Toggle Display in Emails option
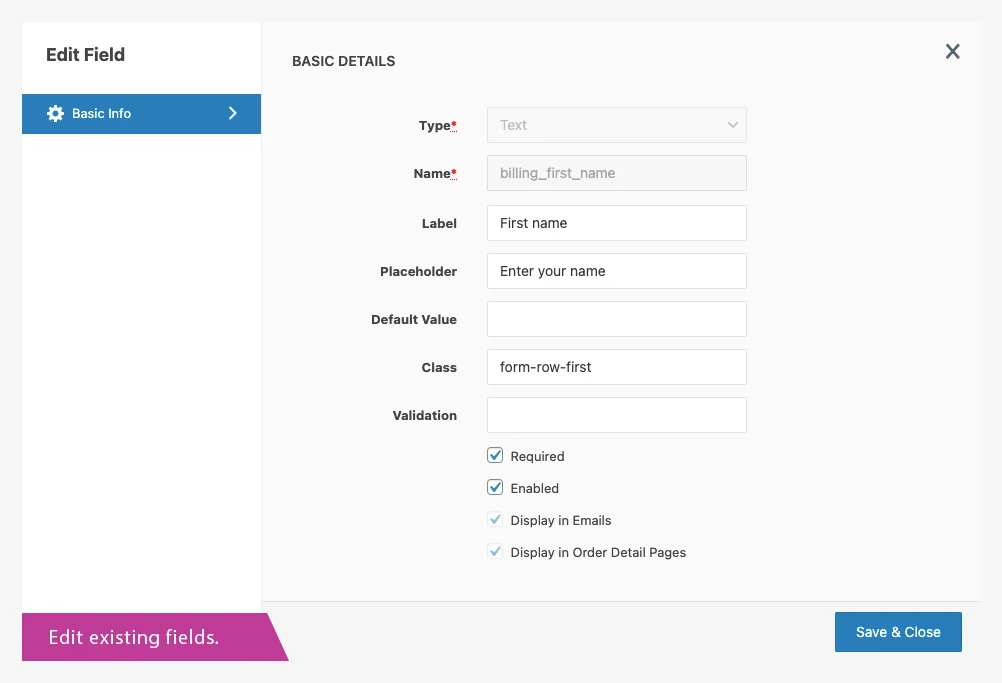This screenshot has width=1002, height=683. click(495, 519)
